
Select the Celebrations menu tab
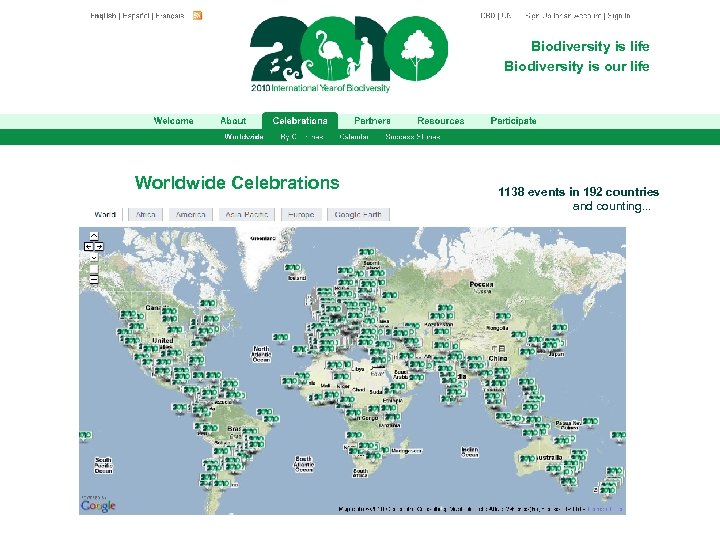pyautogui.click(x=300, y=121)
